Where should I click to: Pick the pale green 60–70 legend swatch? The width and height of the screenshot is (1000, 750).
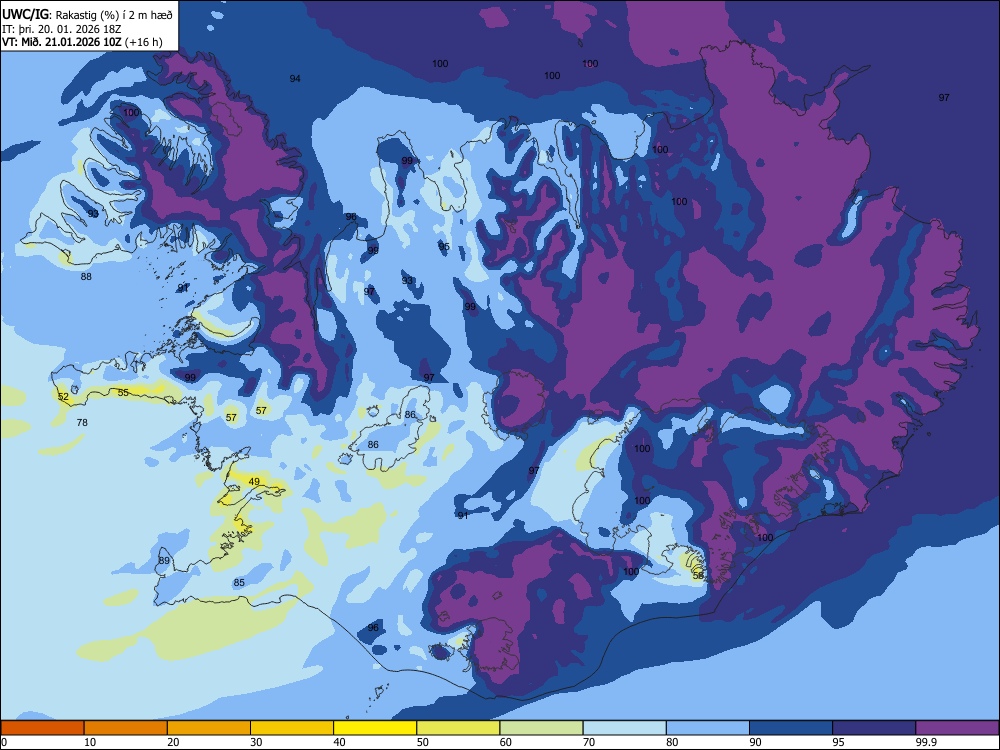[541, 728]
